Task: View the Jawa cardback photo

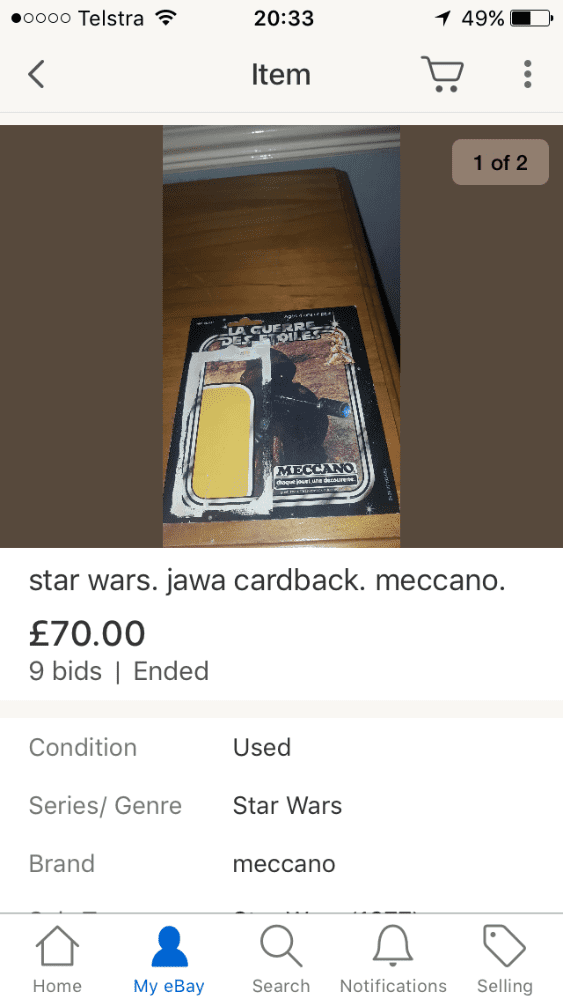Action: 281,336
